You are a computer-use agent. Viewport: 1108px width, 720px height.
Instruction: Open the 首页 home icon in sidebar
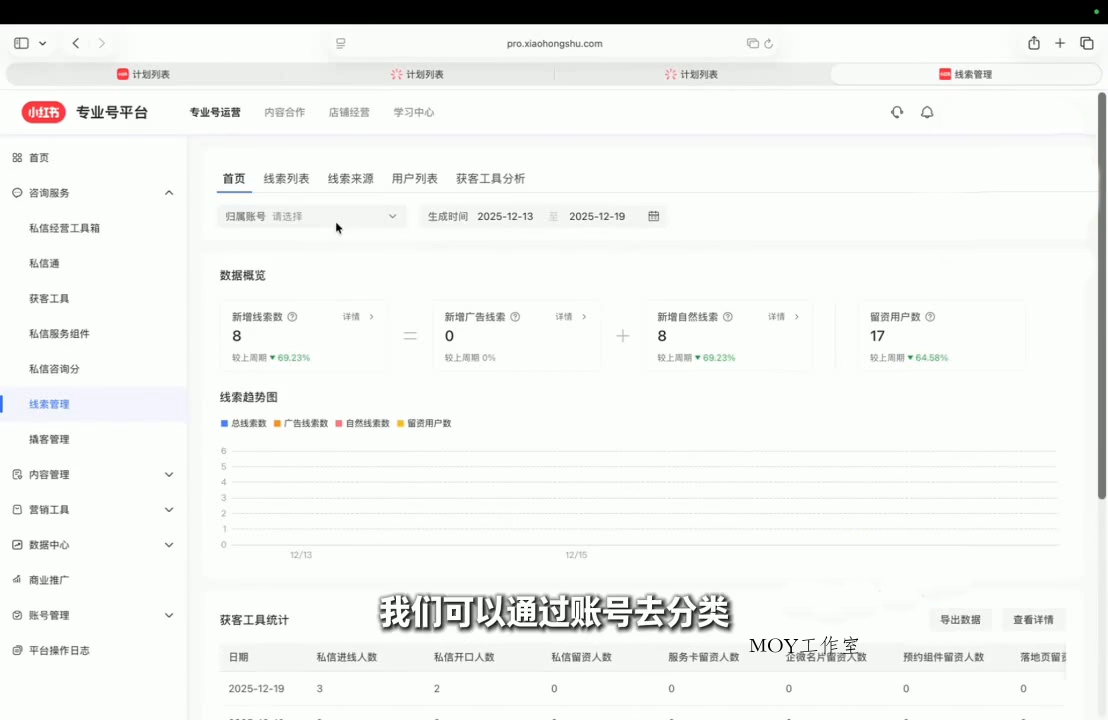18,157
